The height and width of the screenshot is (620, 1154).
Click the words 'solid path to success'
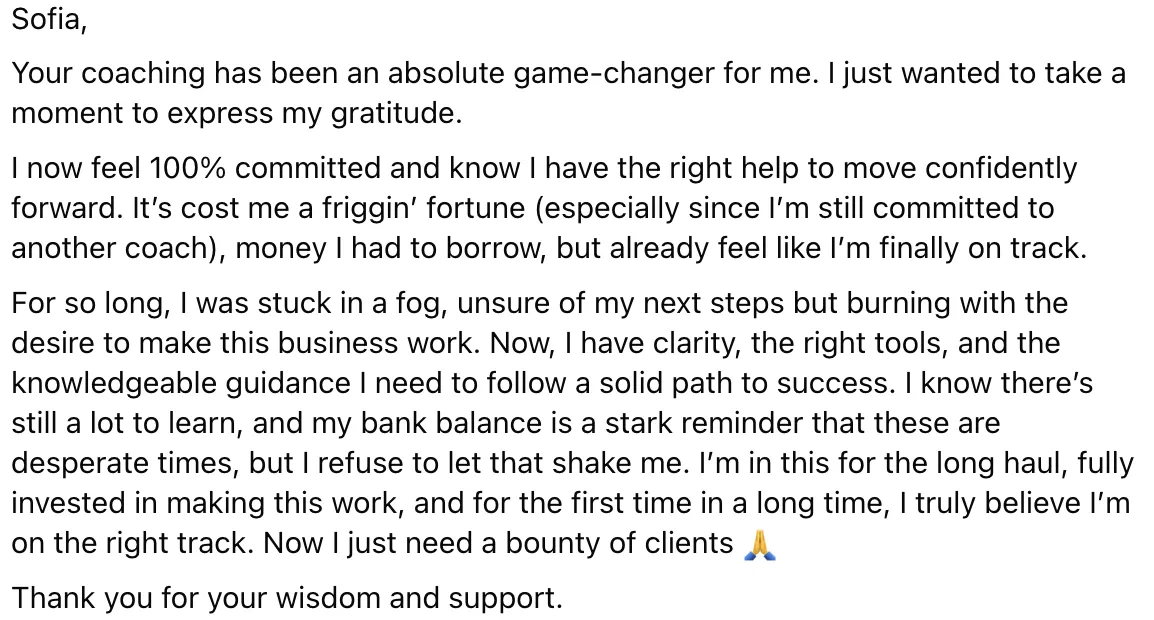743,383
